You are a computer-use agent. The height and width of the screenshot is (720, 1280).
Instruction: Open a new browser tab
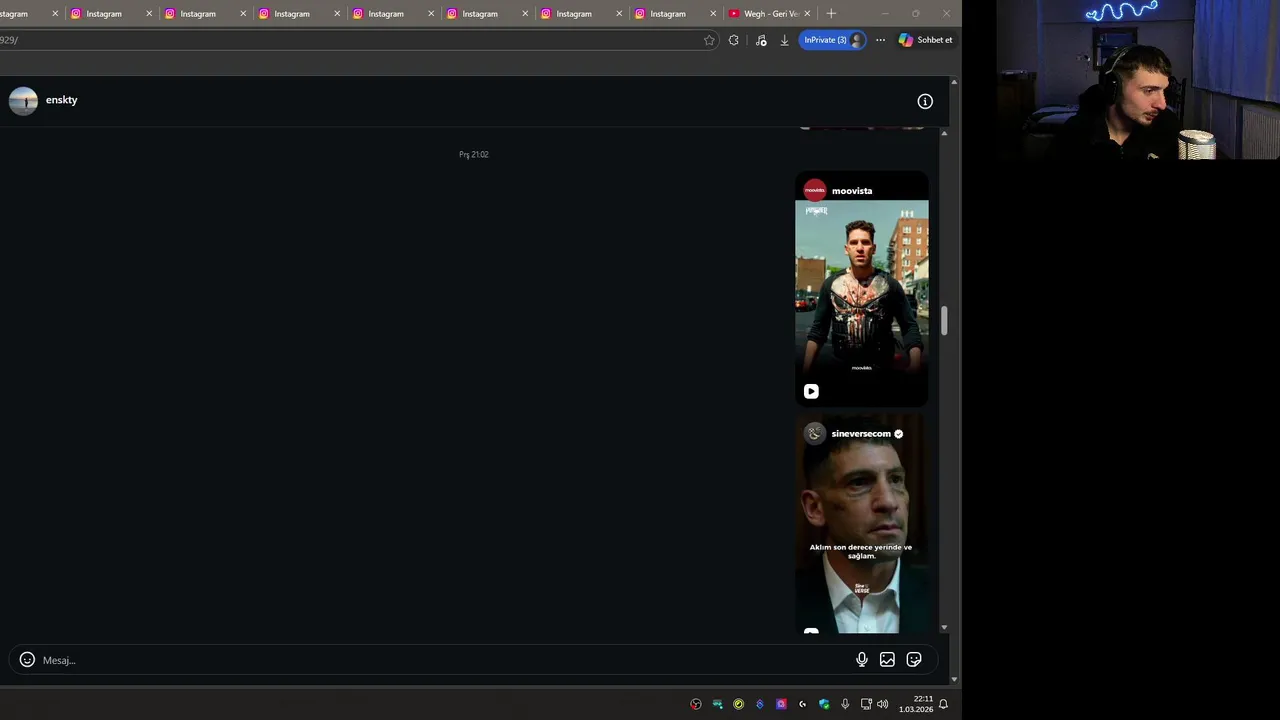pyautogui.click(x=831, y=14)
